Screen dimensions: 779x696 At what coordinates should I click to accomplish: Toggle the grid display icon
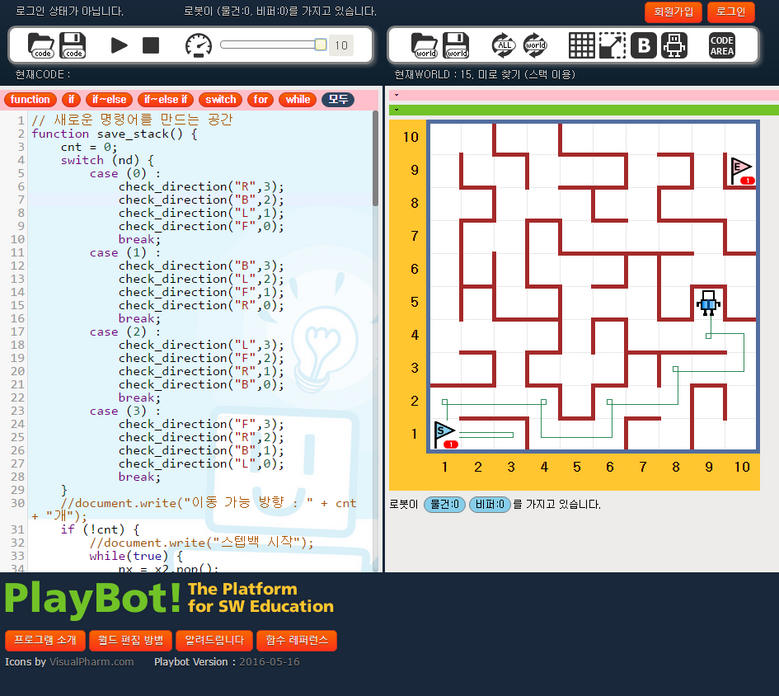tap(581, 45)
